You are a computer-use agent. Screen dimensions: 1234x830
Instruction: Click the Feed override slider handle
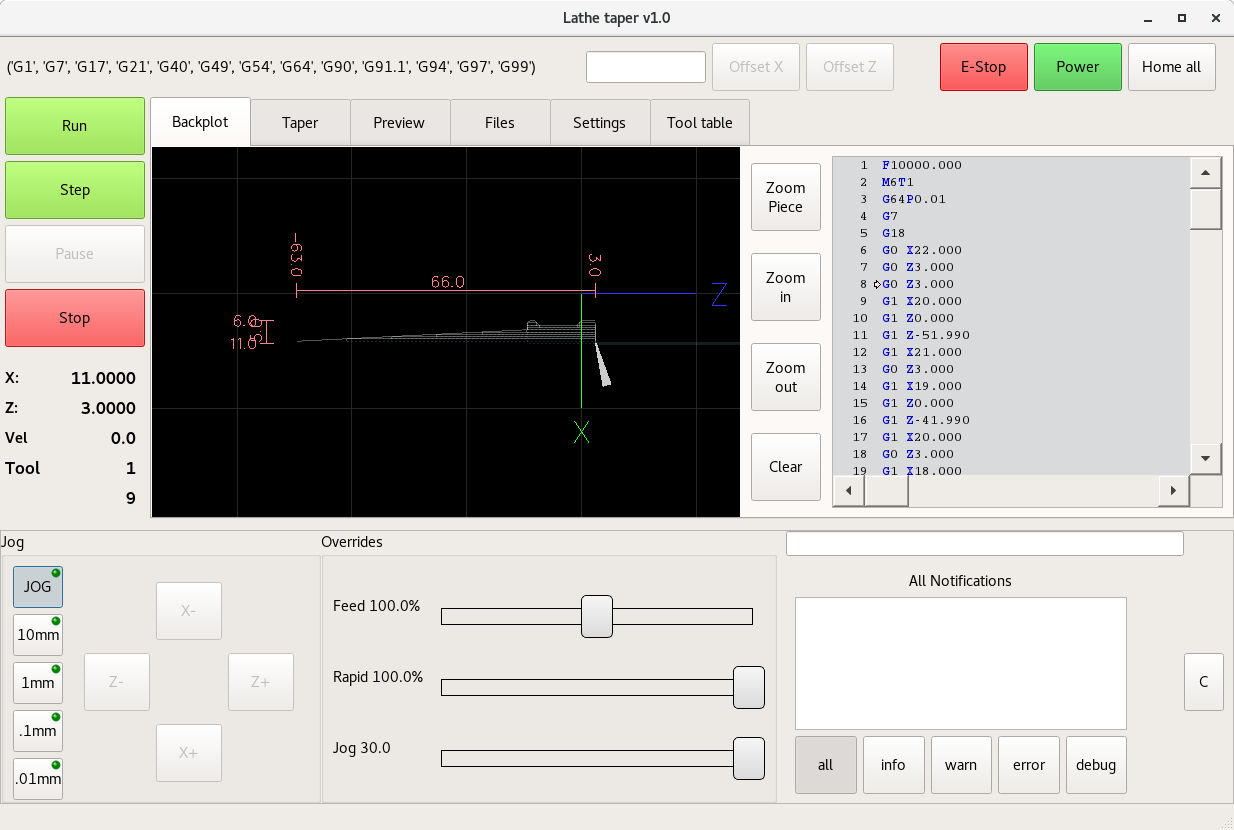coord(597,616)
